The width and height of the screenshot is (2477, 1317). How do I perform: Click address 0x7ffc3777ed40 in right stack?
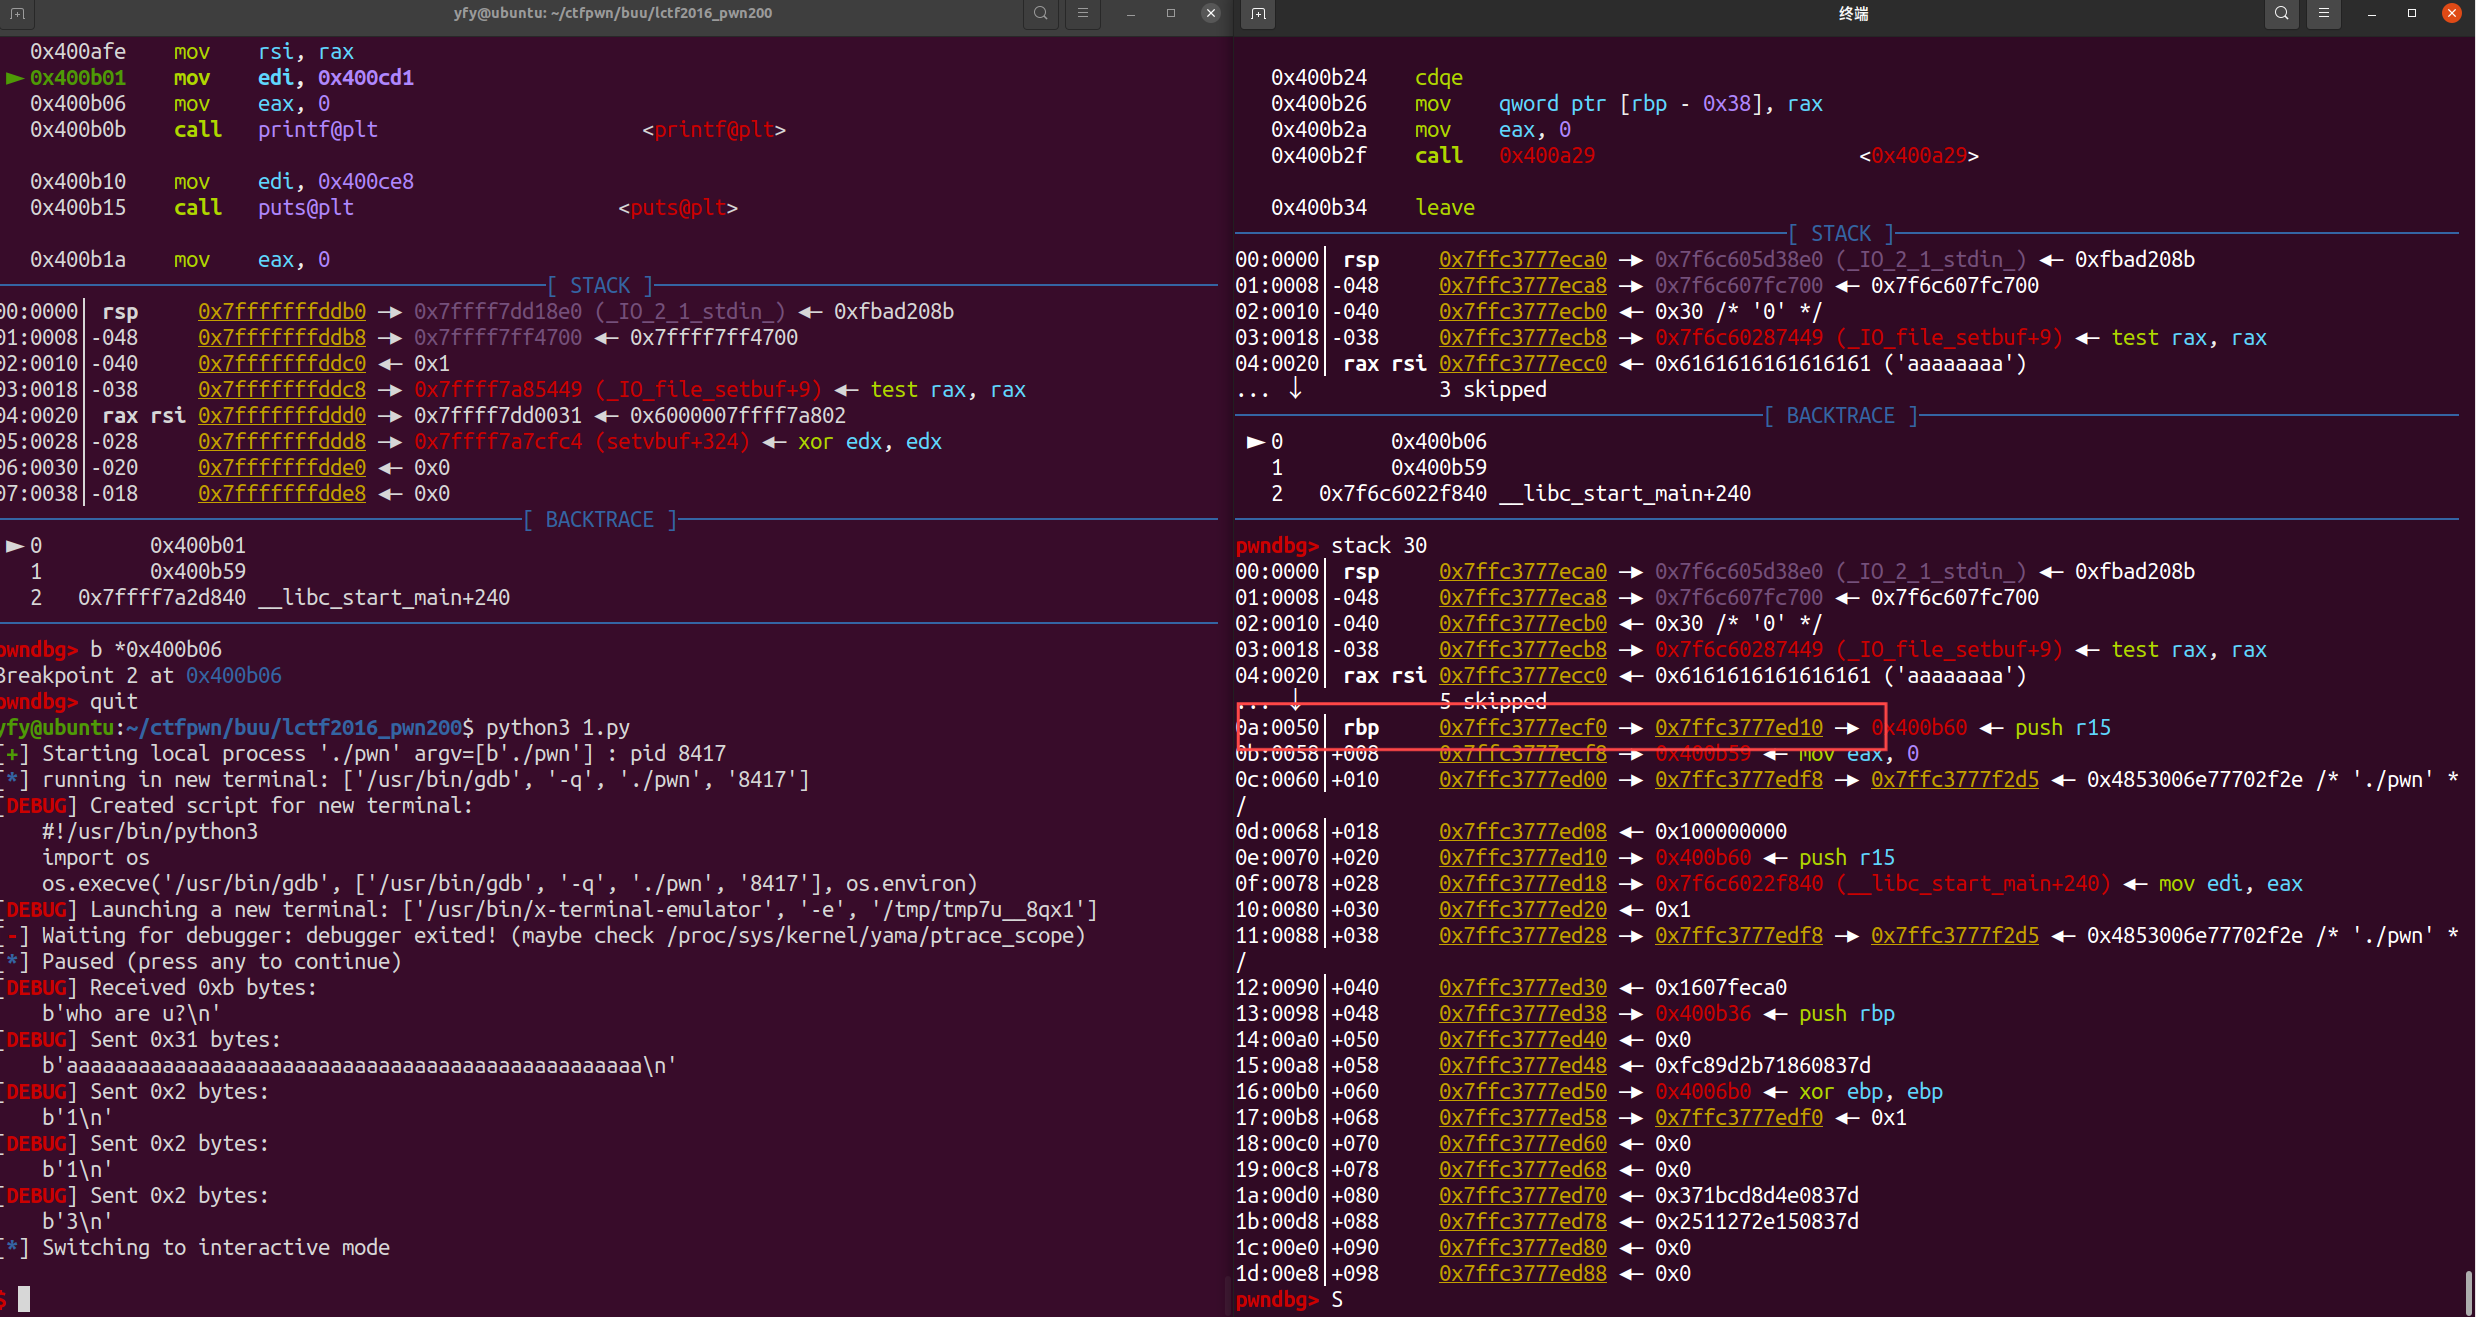pos(1523,1040)
